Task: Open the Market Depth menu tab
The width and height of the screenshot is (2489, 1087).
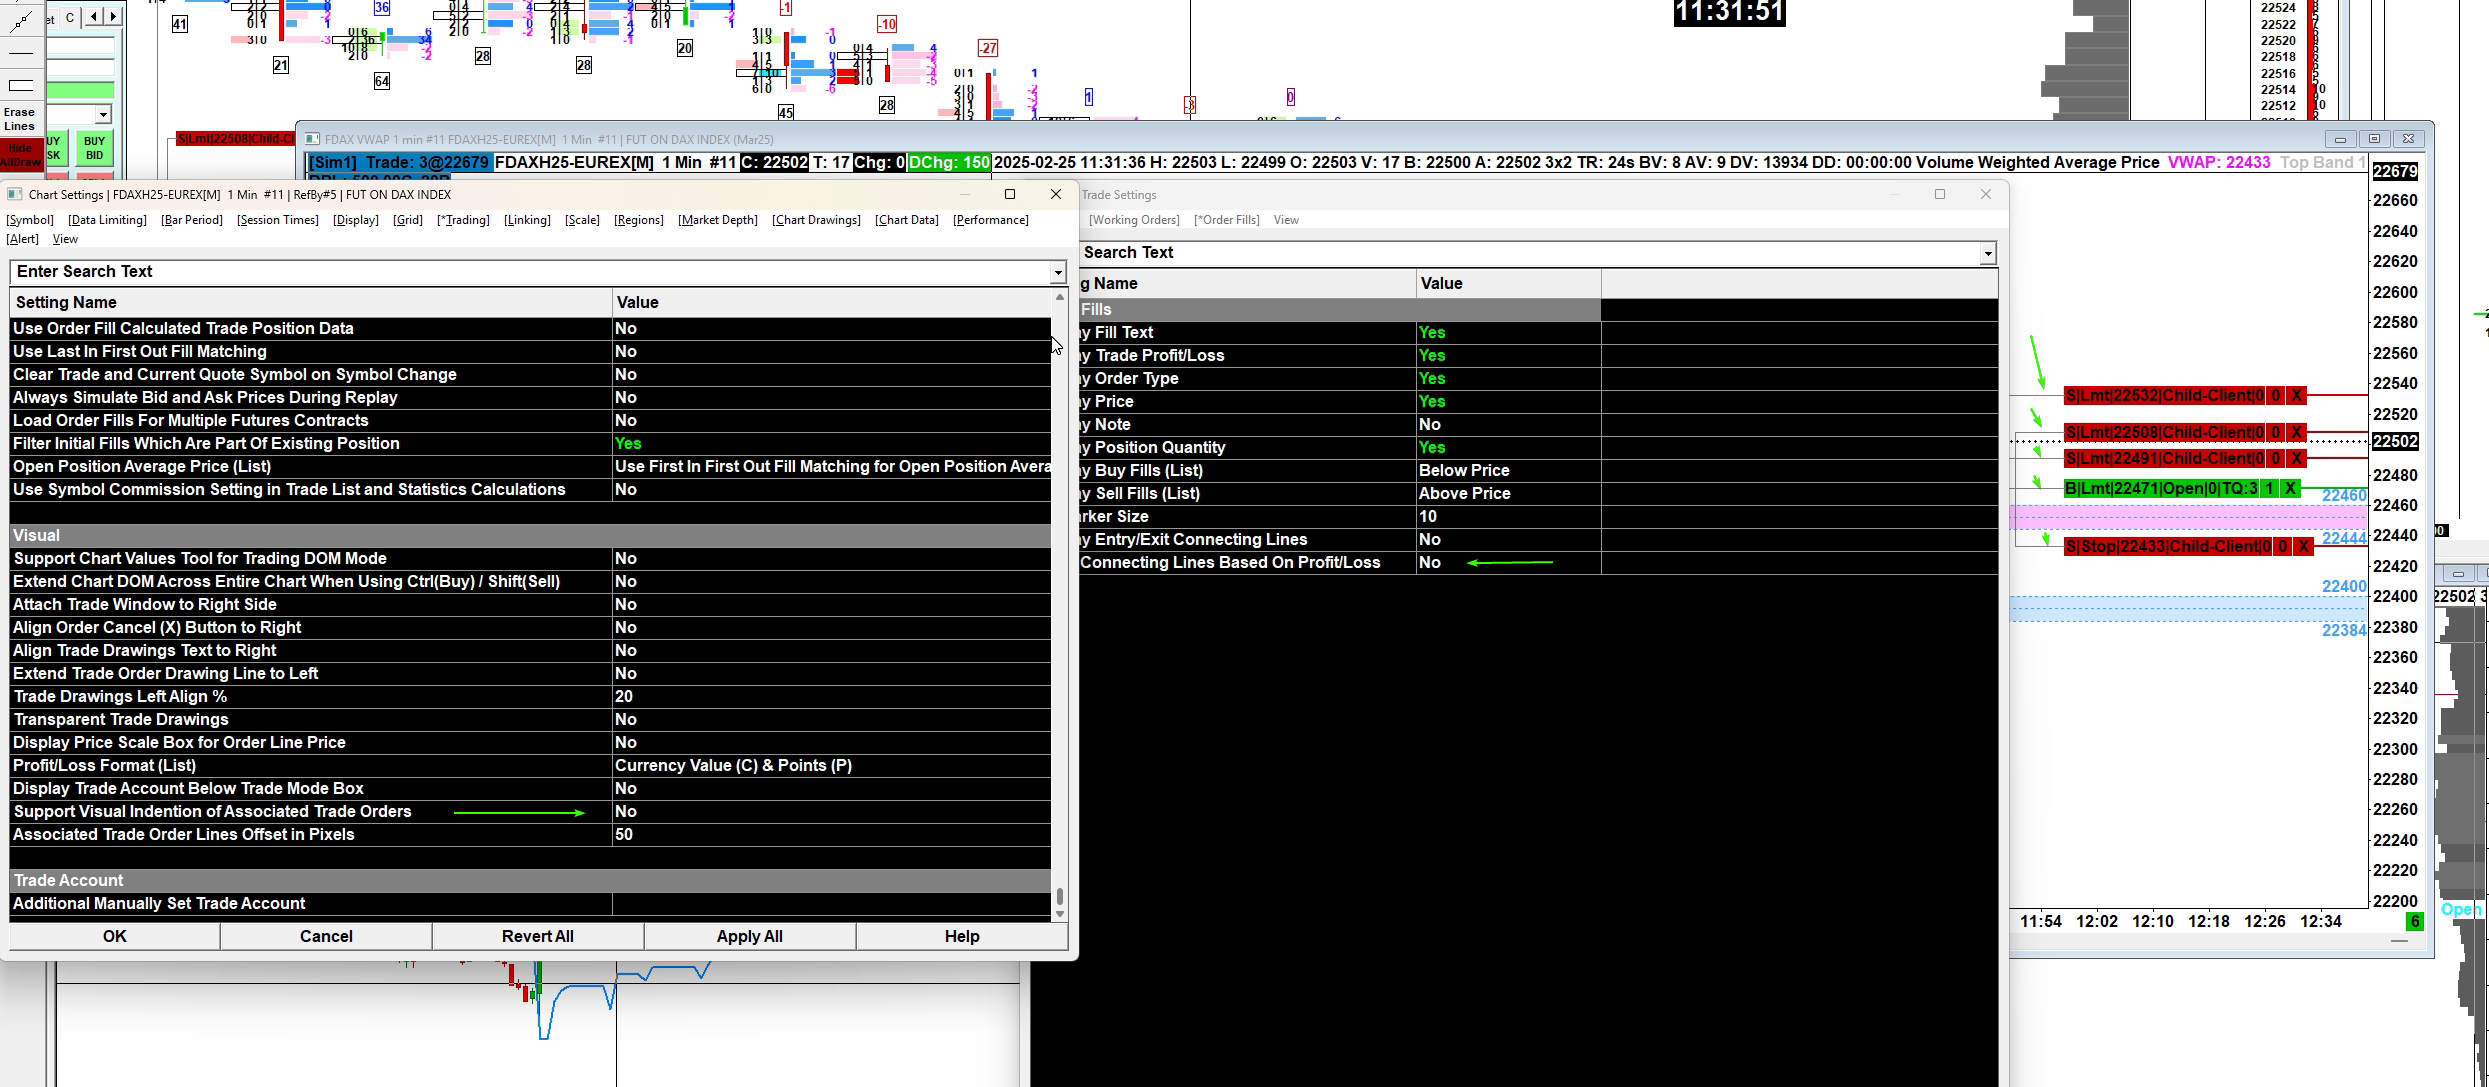Action: (x=717, y=220)
